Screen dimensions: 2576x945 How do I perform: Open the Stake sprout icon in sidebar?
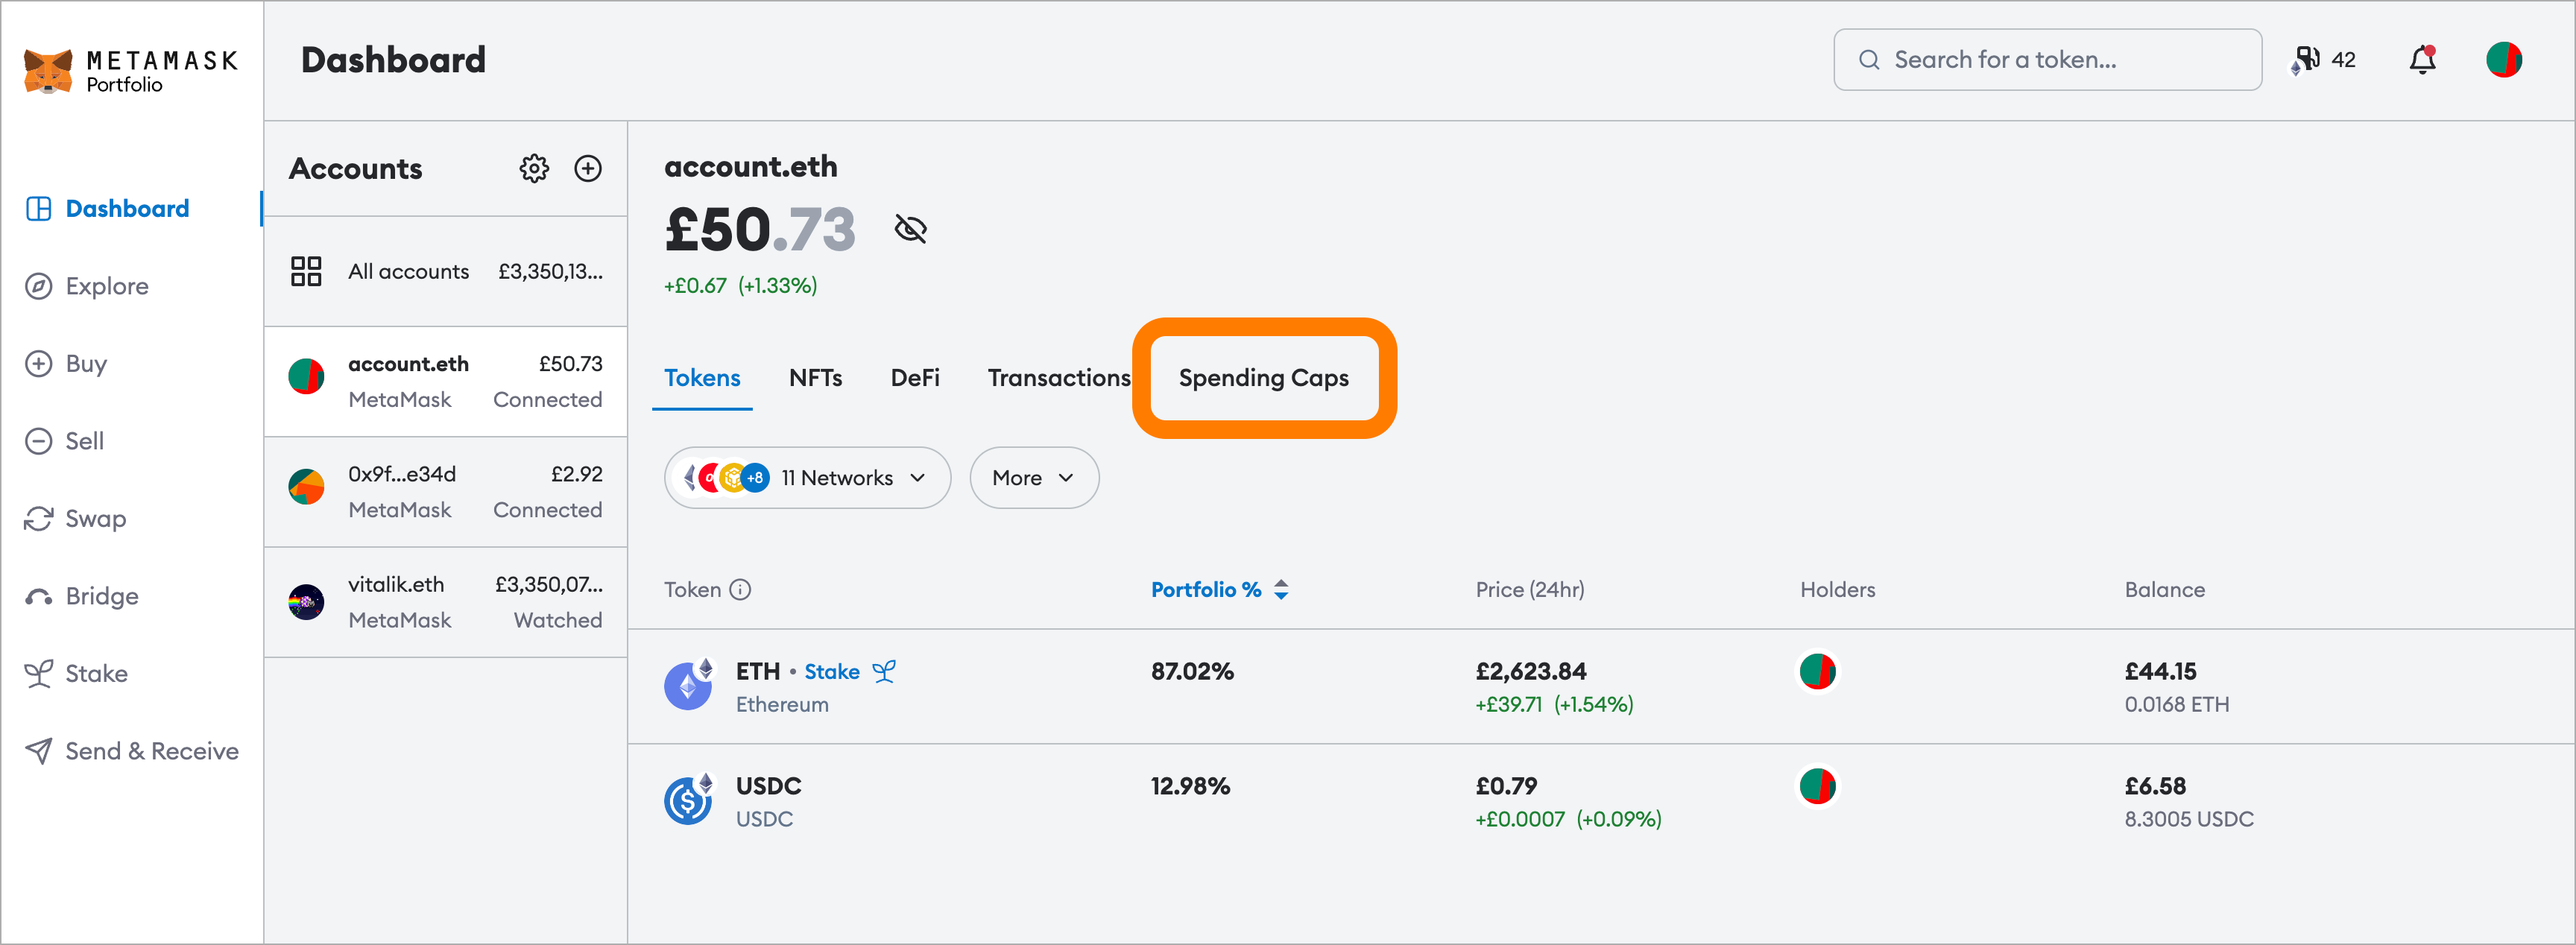click(x=38, y=673)
